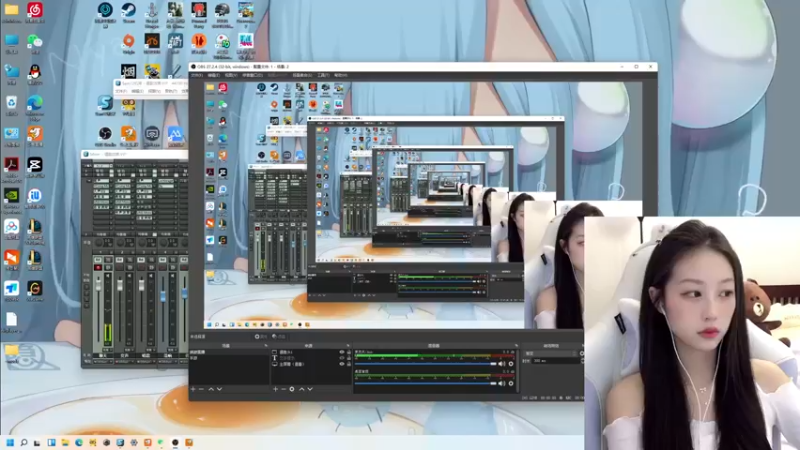Viewport: 800px width, 450px height.
Task: Toggle lock on first OBS source row
Action: pos(349,352)
